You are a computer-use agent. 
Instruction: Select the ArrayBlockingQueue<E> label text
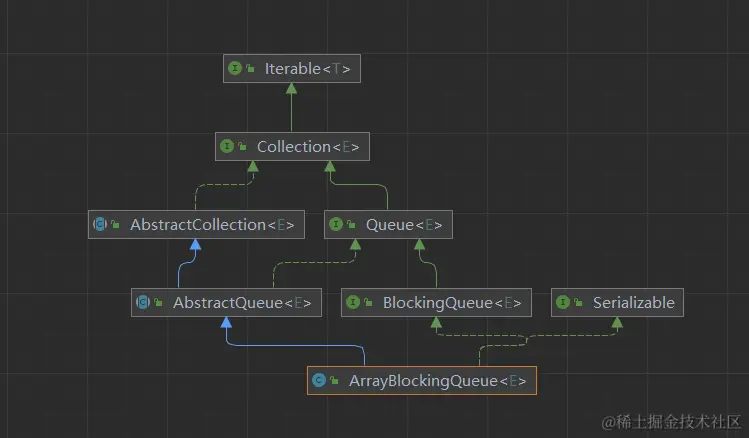point(438,381)
